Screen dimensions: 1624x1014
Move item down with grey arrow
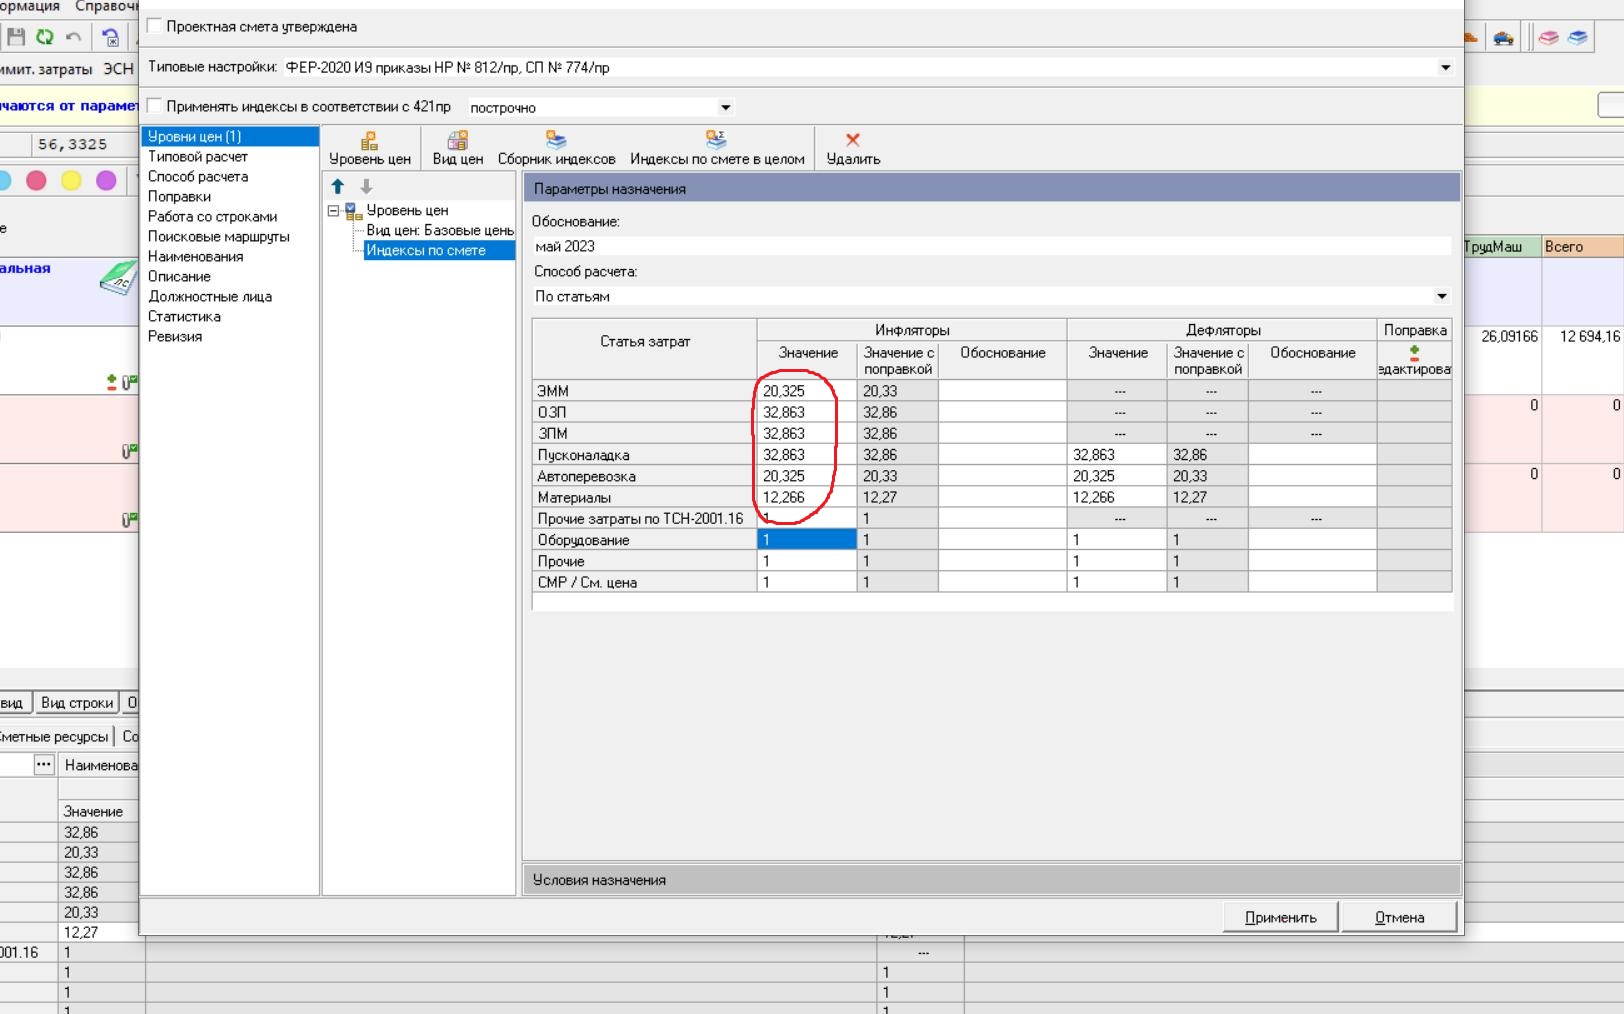click(366, 186)
